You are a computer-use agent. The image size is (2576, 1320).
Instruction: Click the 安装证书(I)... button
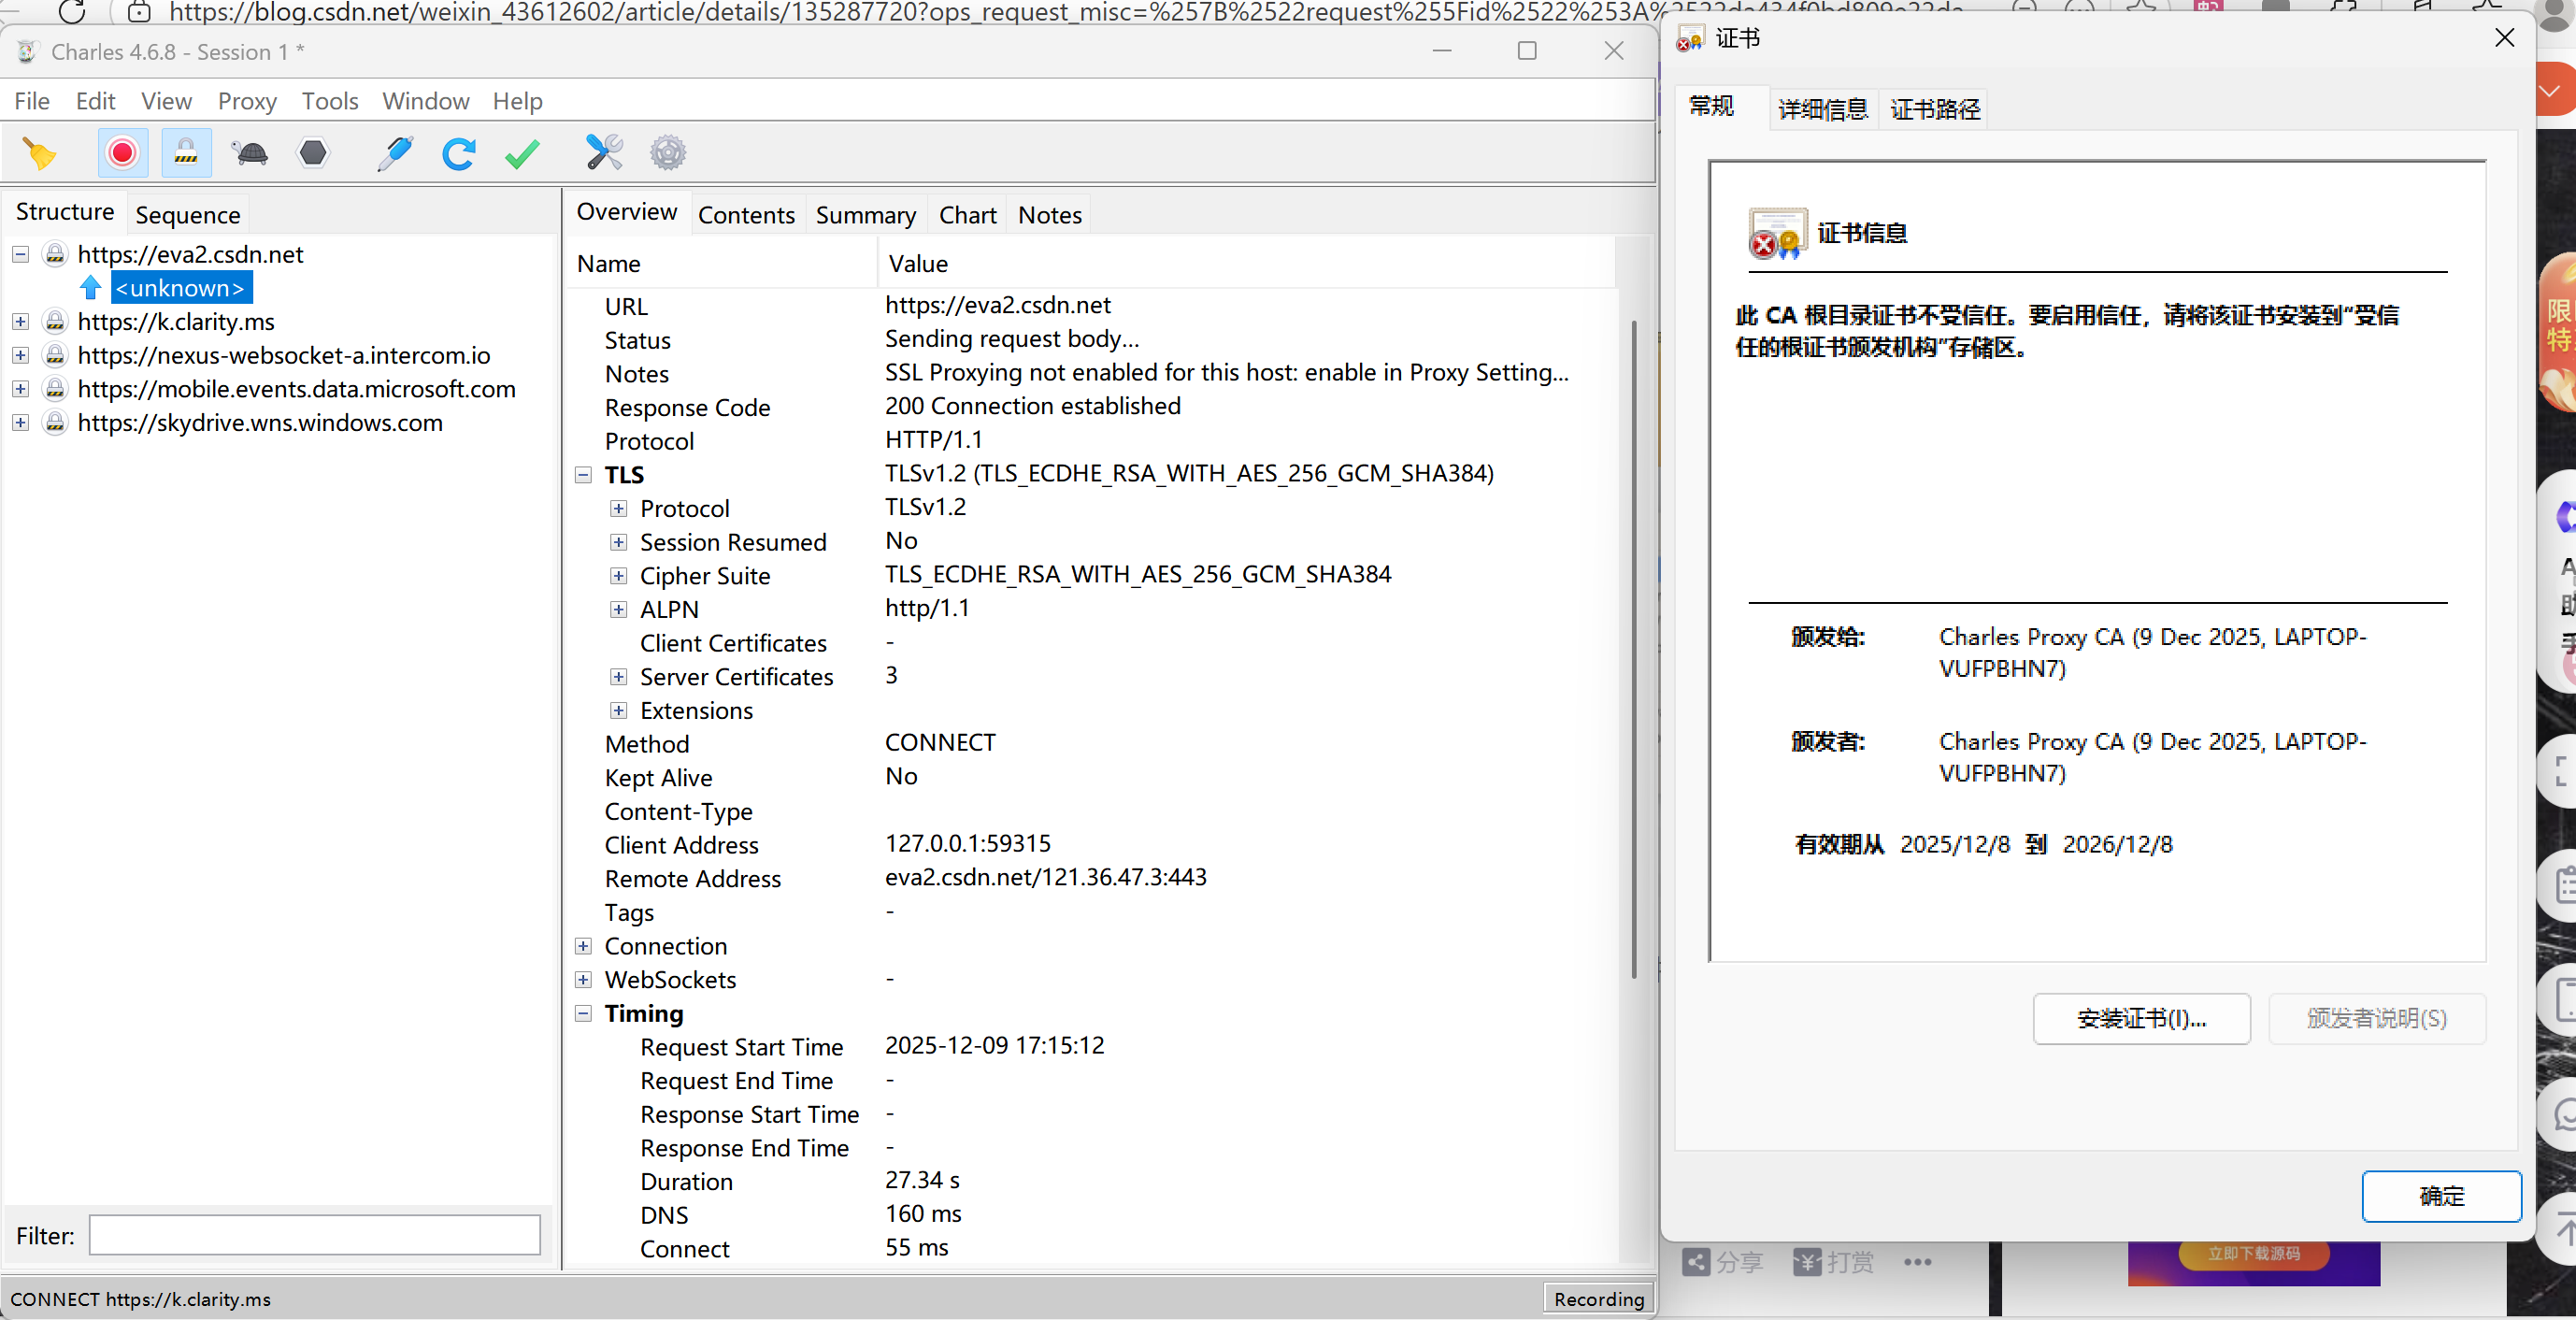tap(2141, 1018)
